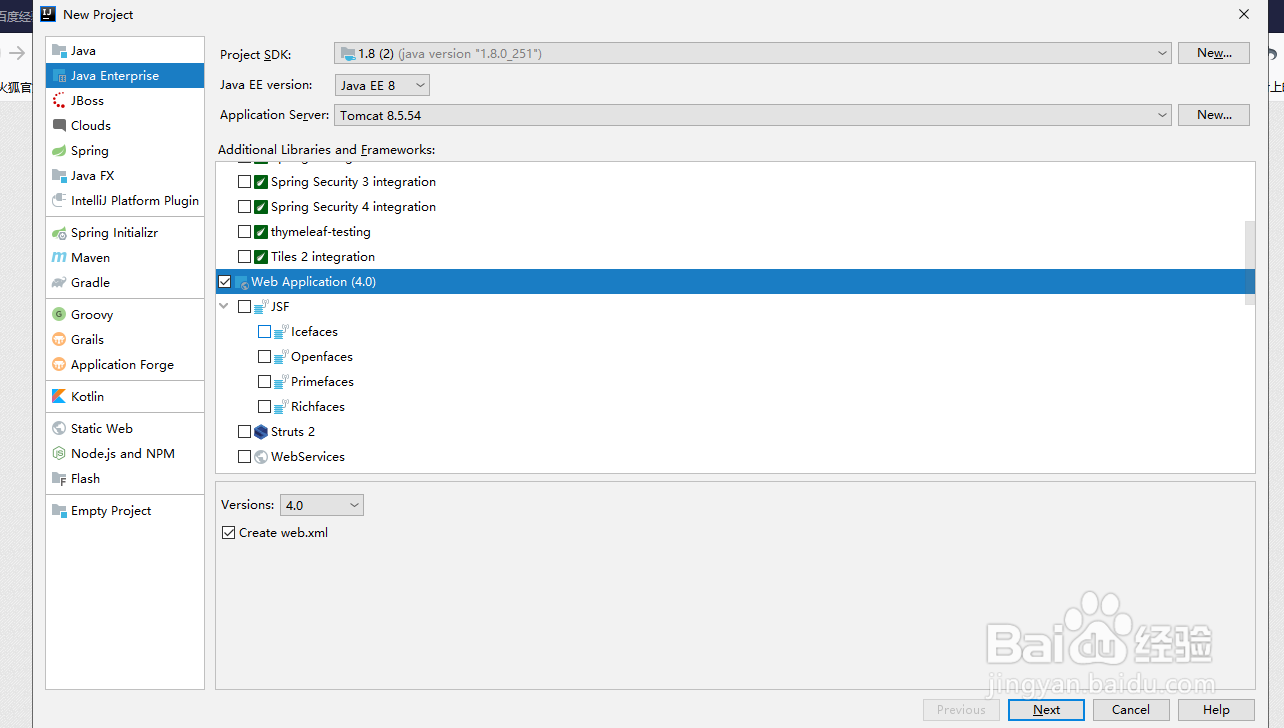Image resolution: width=1284 pixels, height=728 pixels.
Task: Click the Cancel button
Action: coord(1131,710)
